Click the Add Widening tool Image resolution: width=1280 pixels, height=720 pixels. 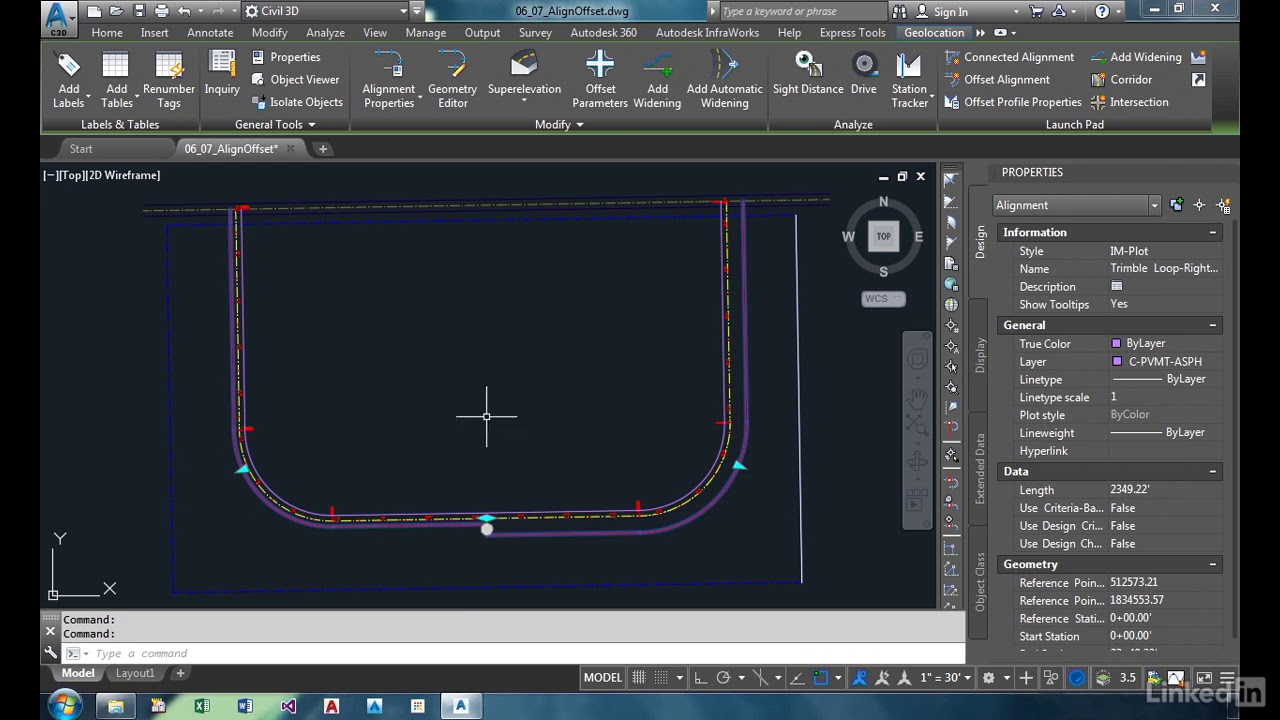coord(657,80)
